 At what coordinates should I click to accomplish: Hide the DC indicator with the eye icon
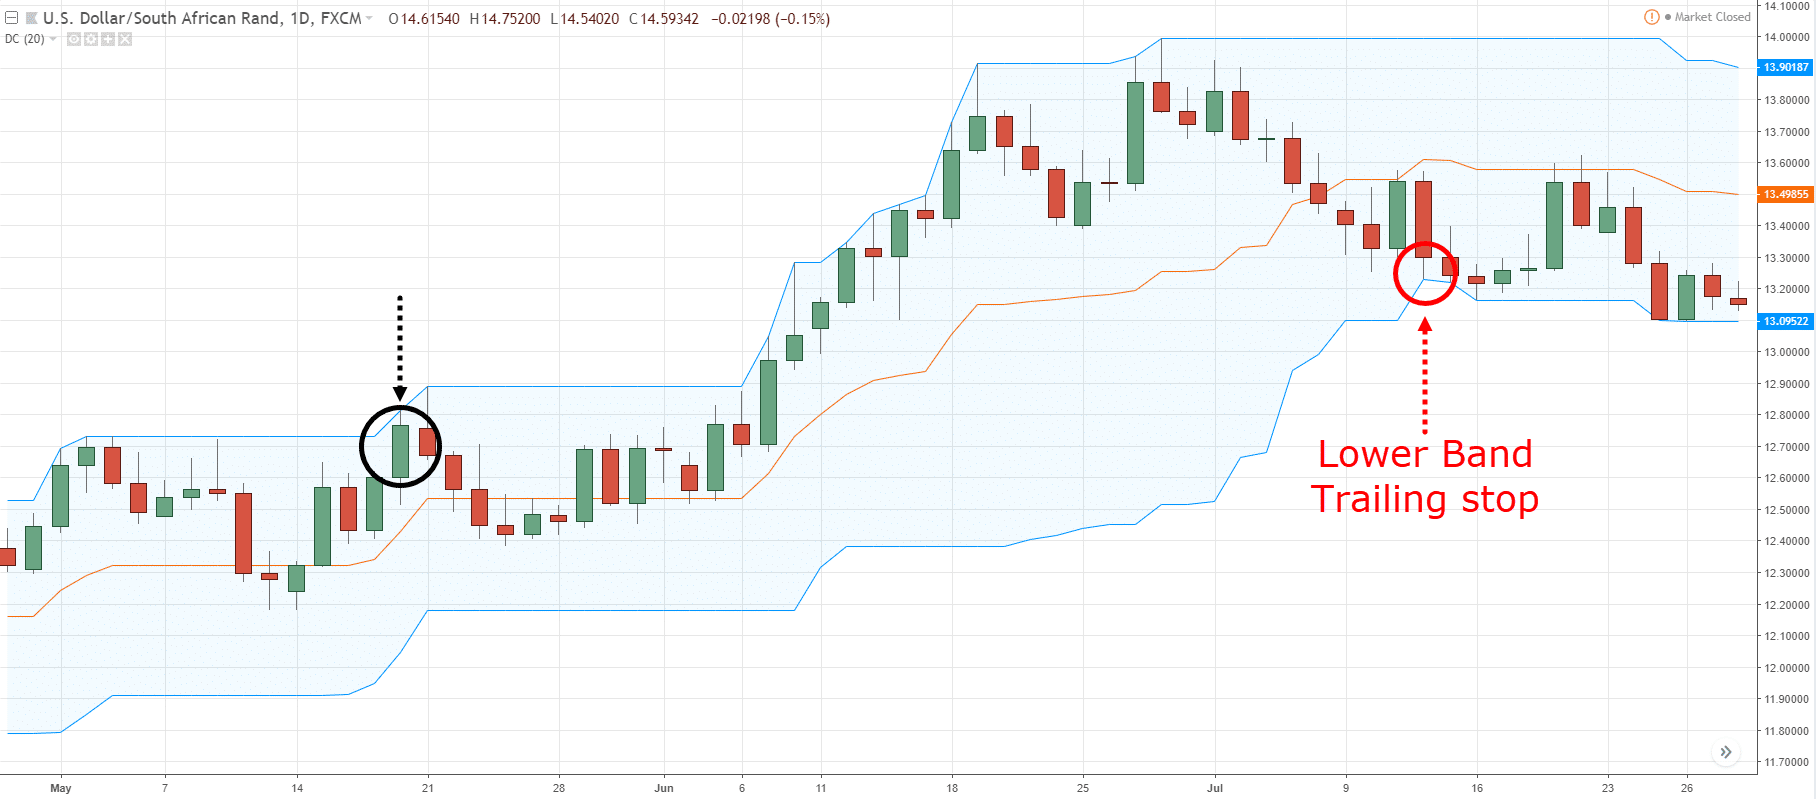pyautogui.click(x=73, y=39)
